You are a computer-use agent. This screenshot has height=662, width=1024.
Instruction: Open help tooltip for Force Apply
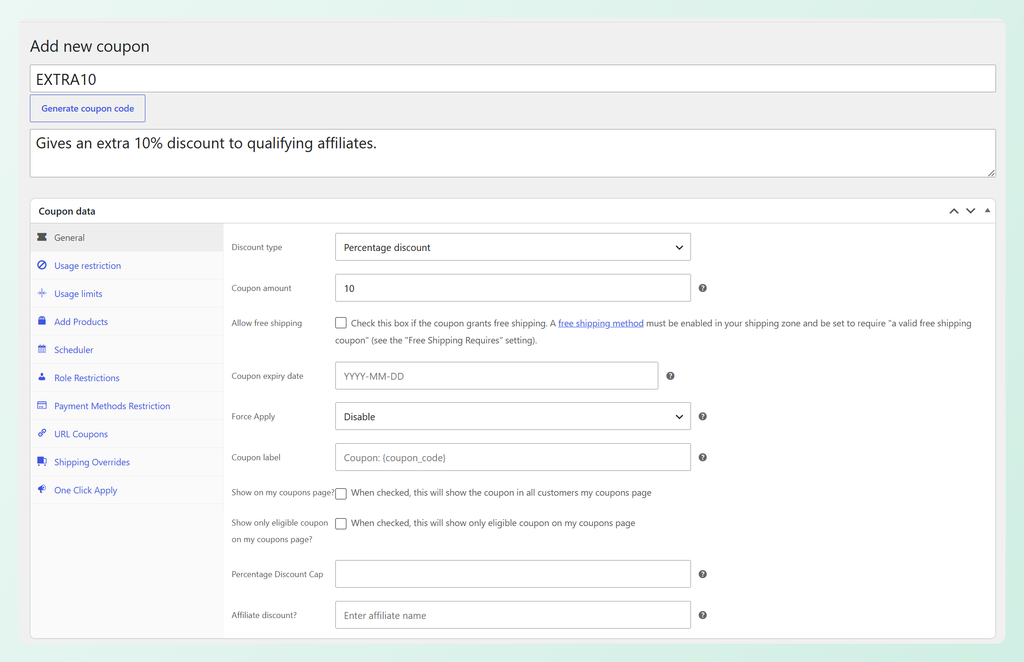[x=703, y=417]
